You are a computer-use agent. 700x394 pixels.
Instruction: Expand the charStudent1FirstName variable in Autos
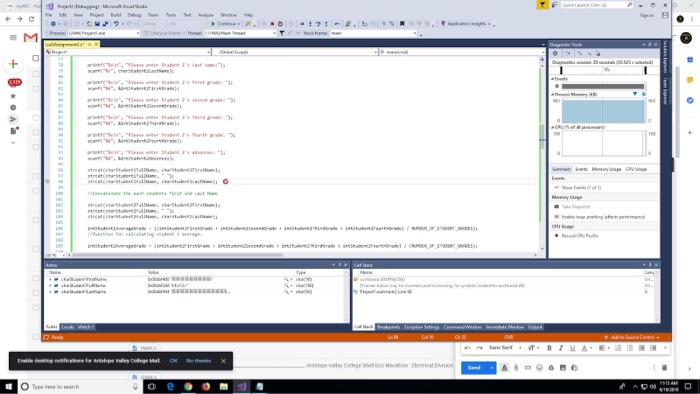50,279
